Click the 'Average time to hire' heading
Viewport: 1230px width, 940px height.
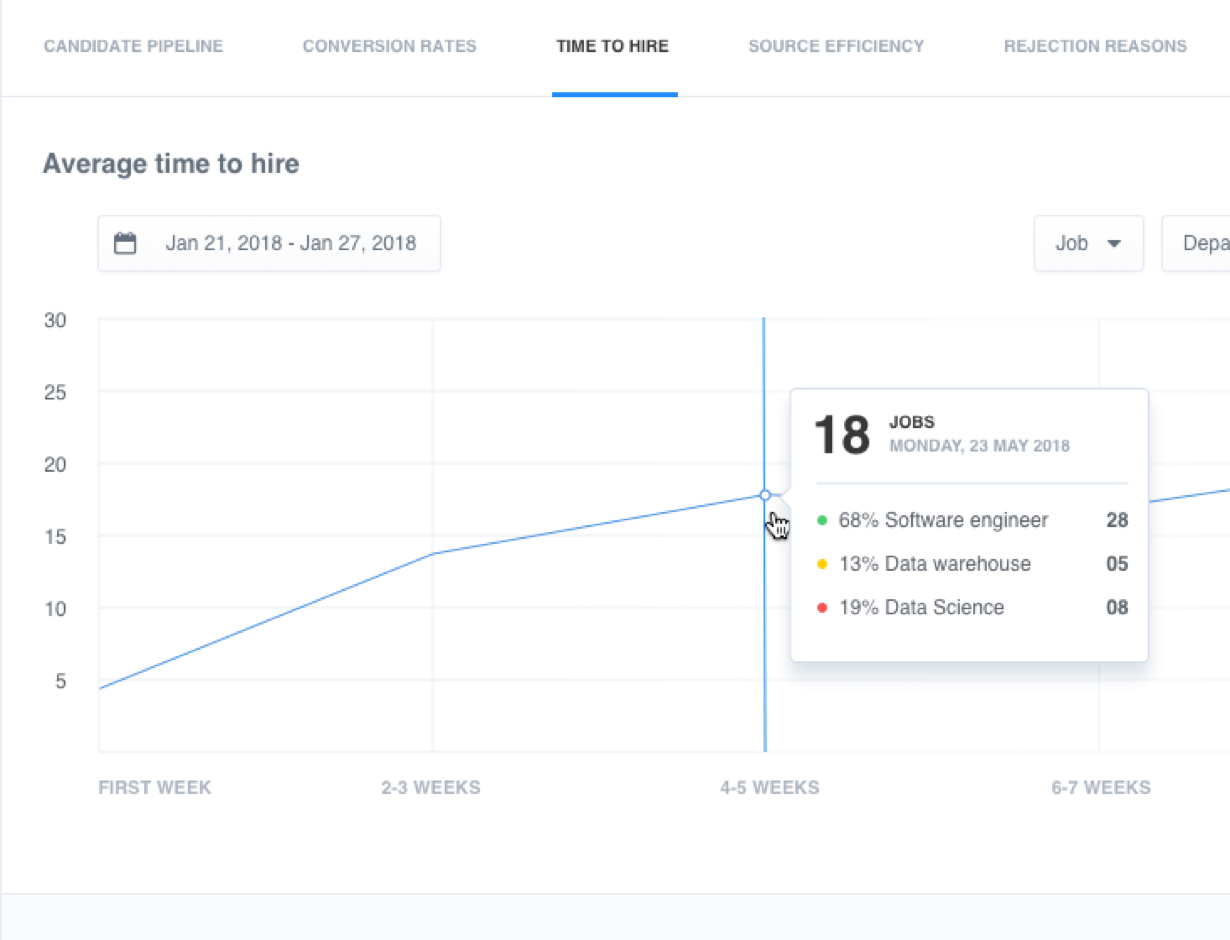[x=170, y=163]
